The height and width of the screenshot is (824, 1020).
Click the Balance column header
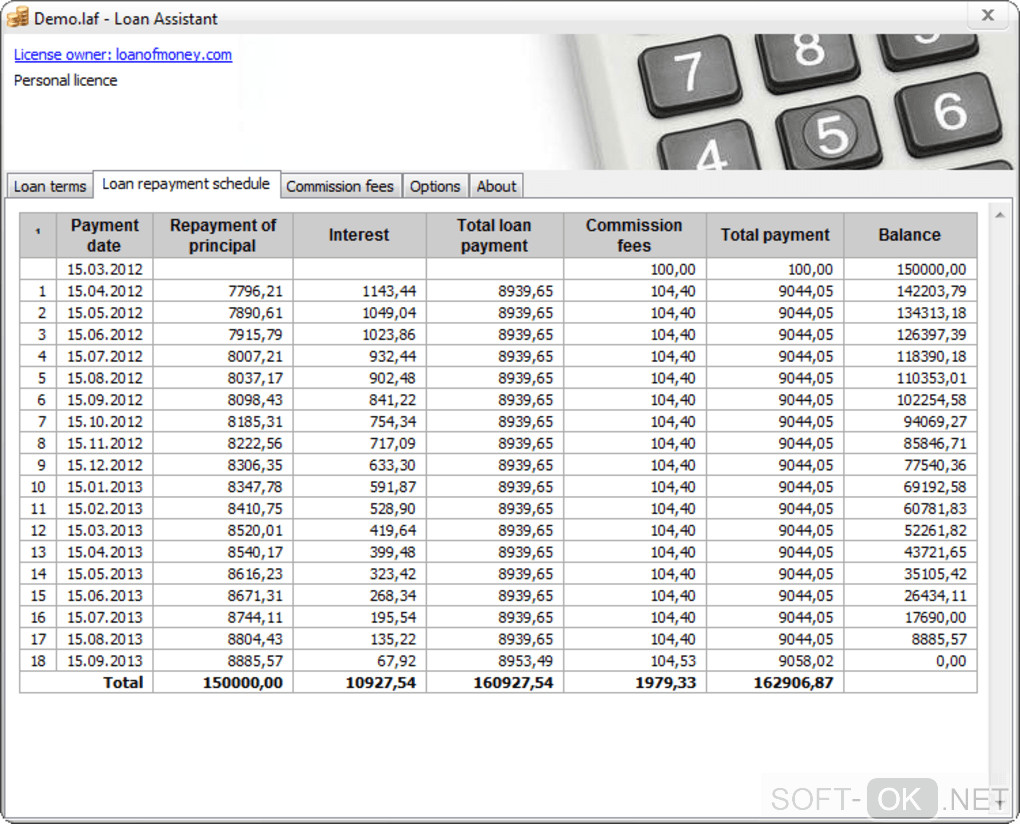coord(909,235)
